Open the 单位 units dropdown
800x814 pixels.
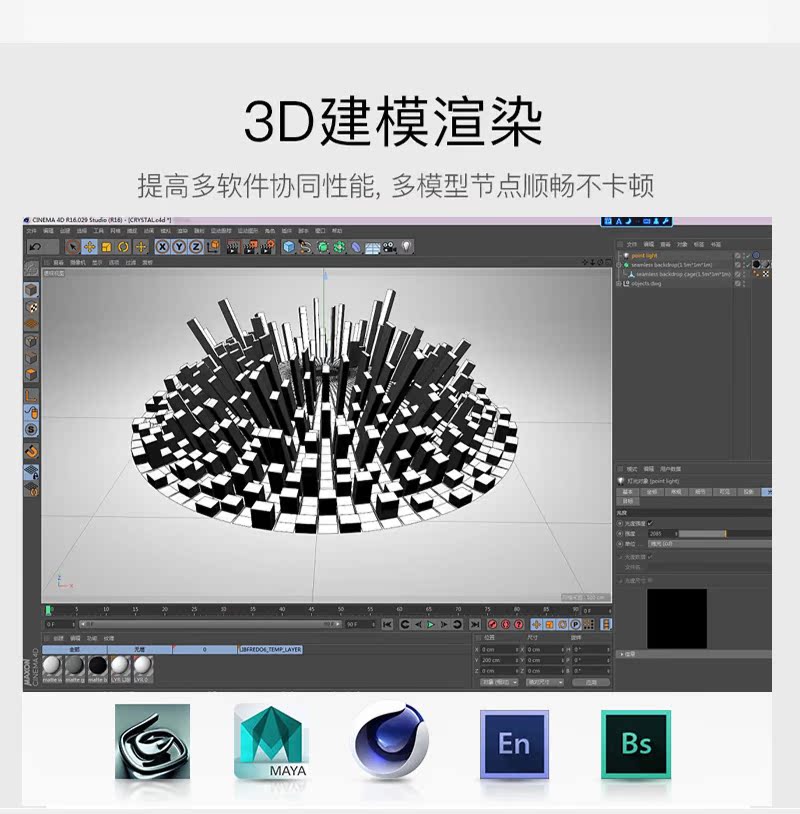click(x=709, y=544)
